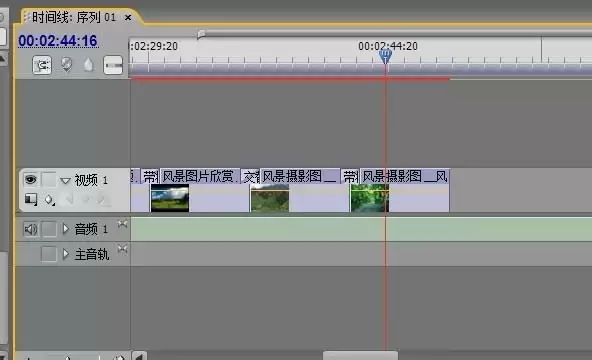
Task: Collapse the 视频 1 track
Action: coord(65,180)
